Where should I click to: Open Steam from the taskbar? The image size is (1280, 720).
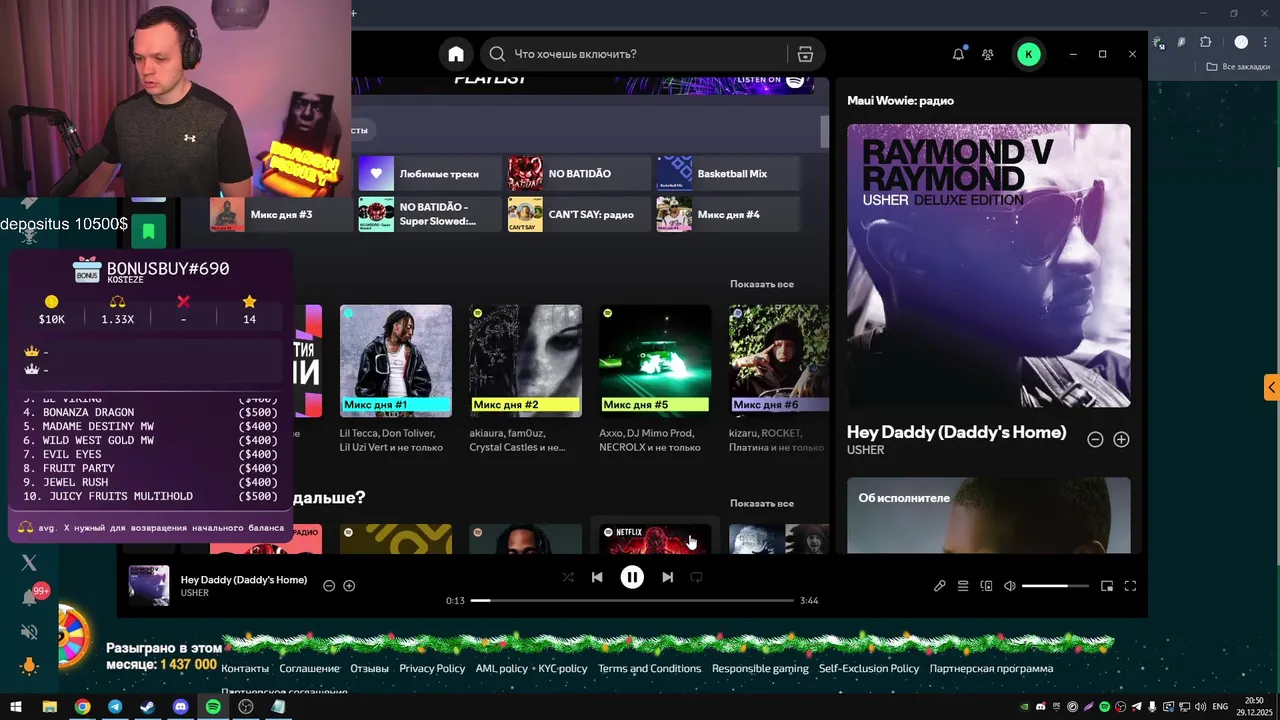click(147, 706)
